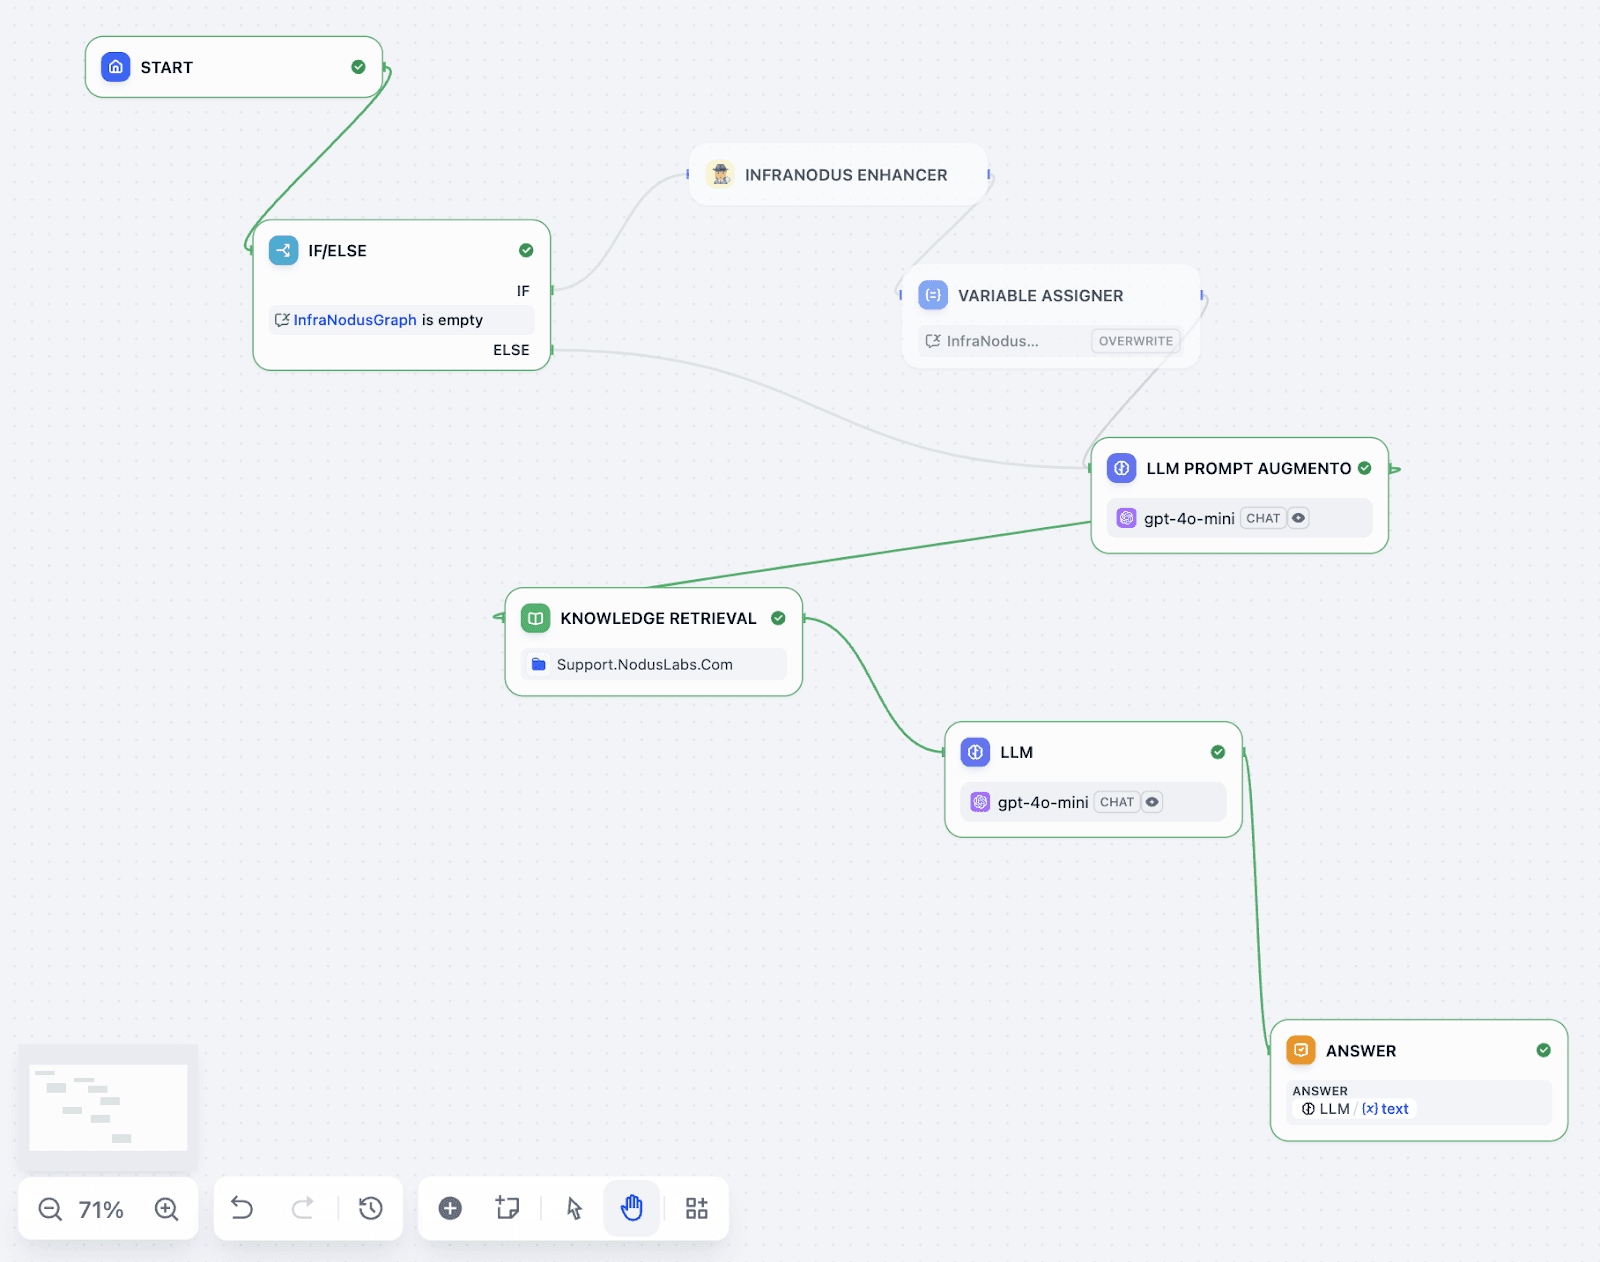
Task: Add a note with sticky note icon
Action: point(508,1208)
